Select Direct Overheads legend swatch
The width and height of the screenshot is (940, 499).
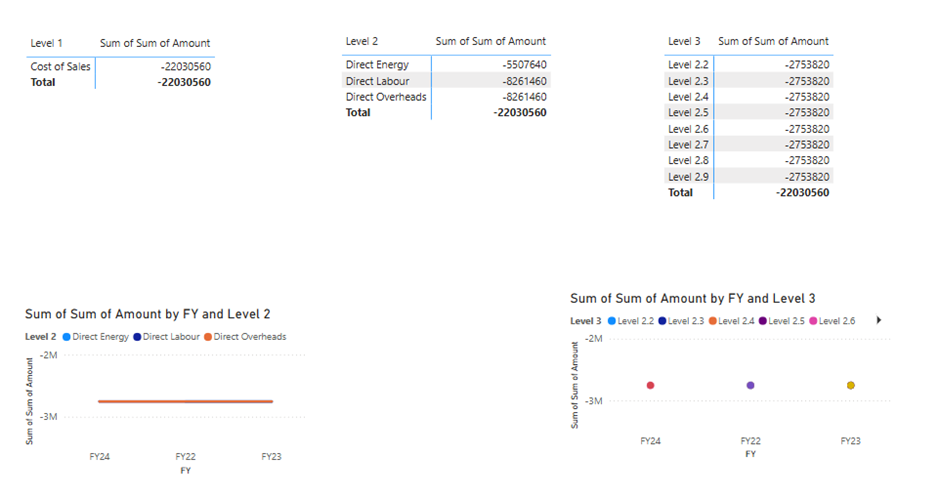coord(208,337)
